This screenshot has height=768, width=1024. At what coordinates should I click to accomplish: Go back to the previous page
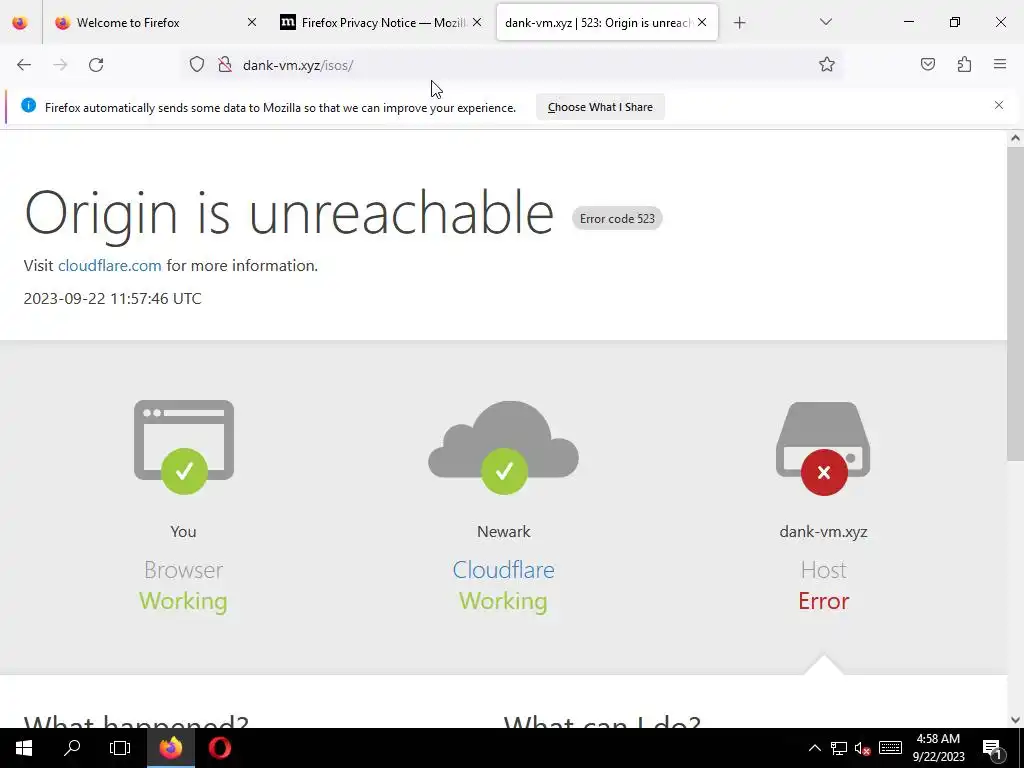(x=24, y=65)
